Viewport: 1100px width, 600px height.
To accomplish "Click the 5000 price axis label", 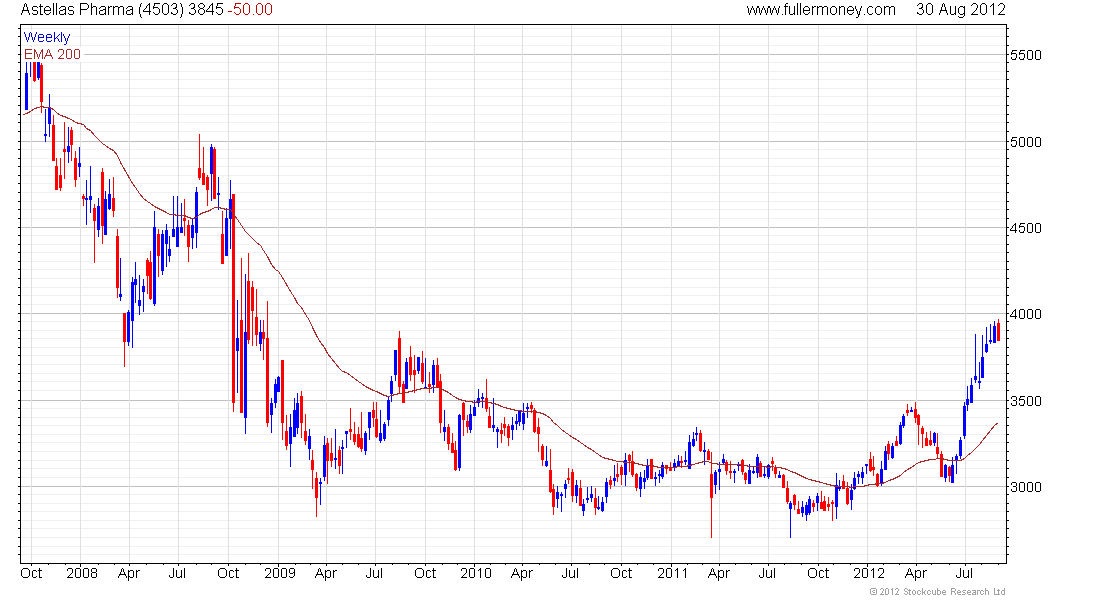I will 1025,142.
